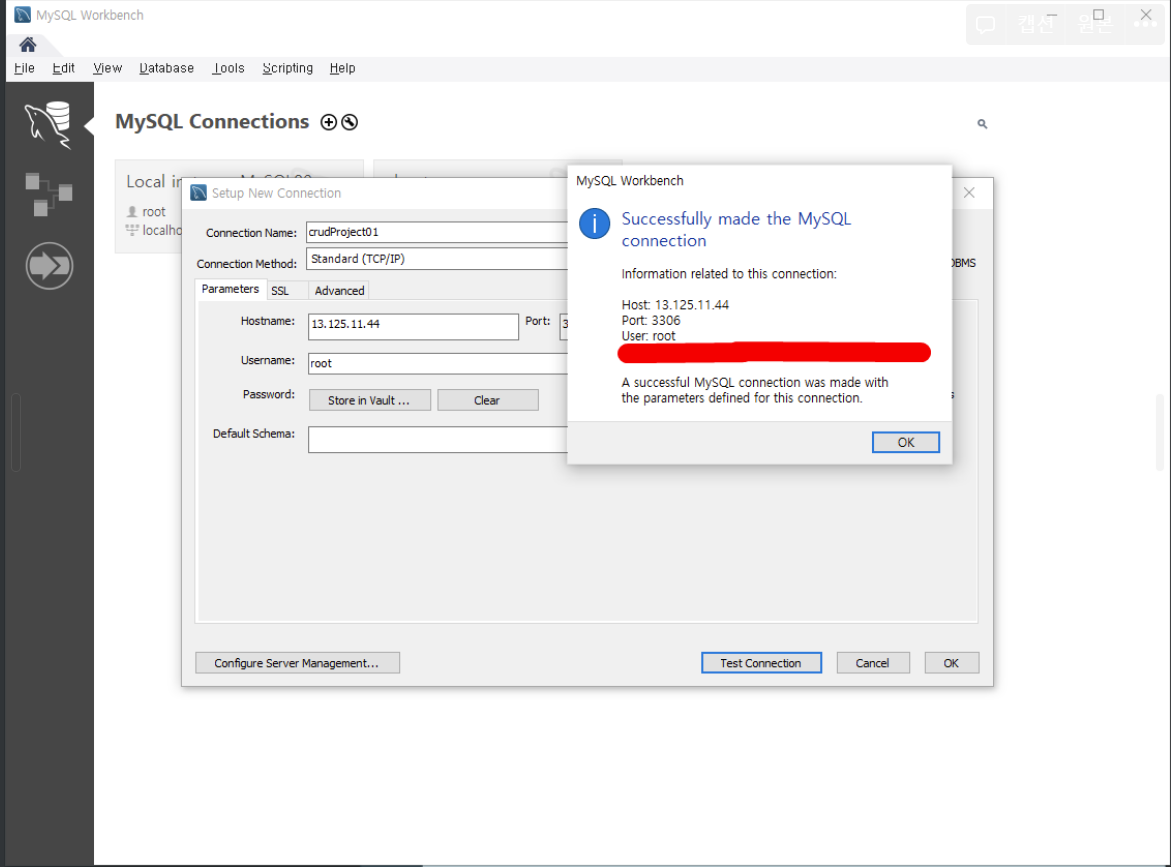Click the Username input field
Image resolution: width=1171 pixels, height=867 pixels.
click(438, 364)
